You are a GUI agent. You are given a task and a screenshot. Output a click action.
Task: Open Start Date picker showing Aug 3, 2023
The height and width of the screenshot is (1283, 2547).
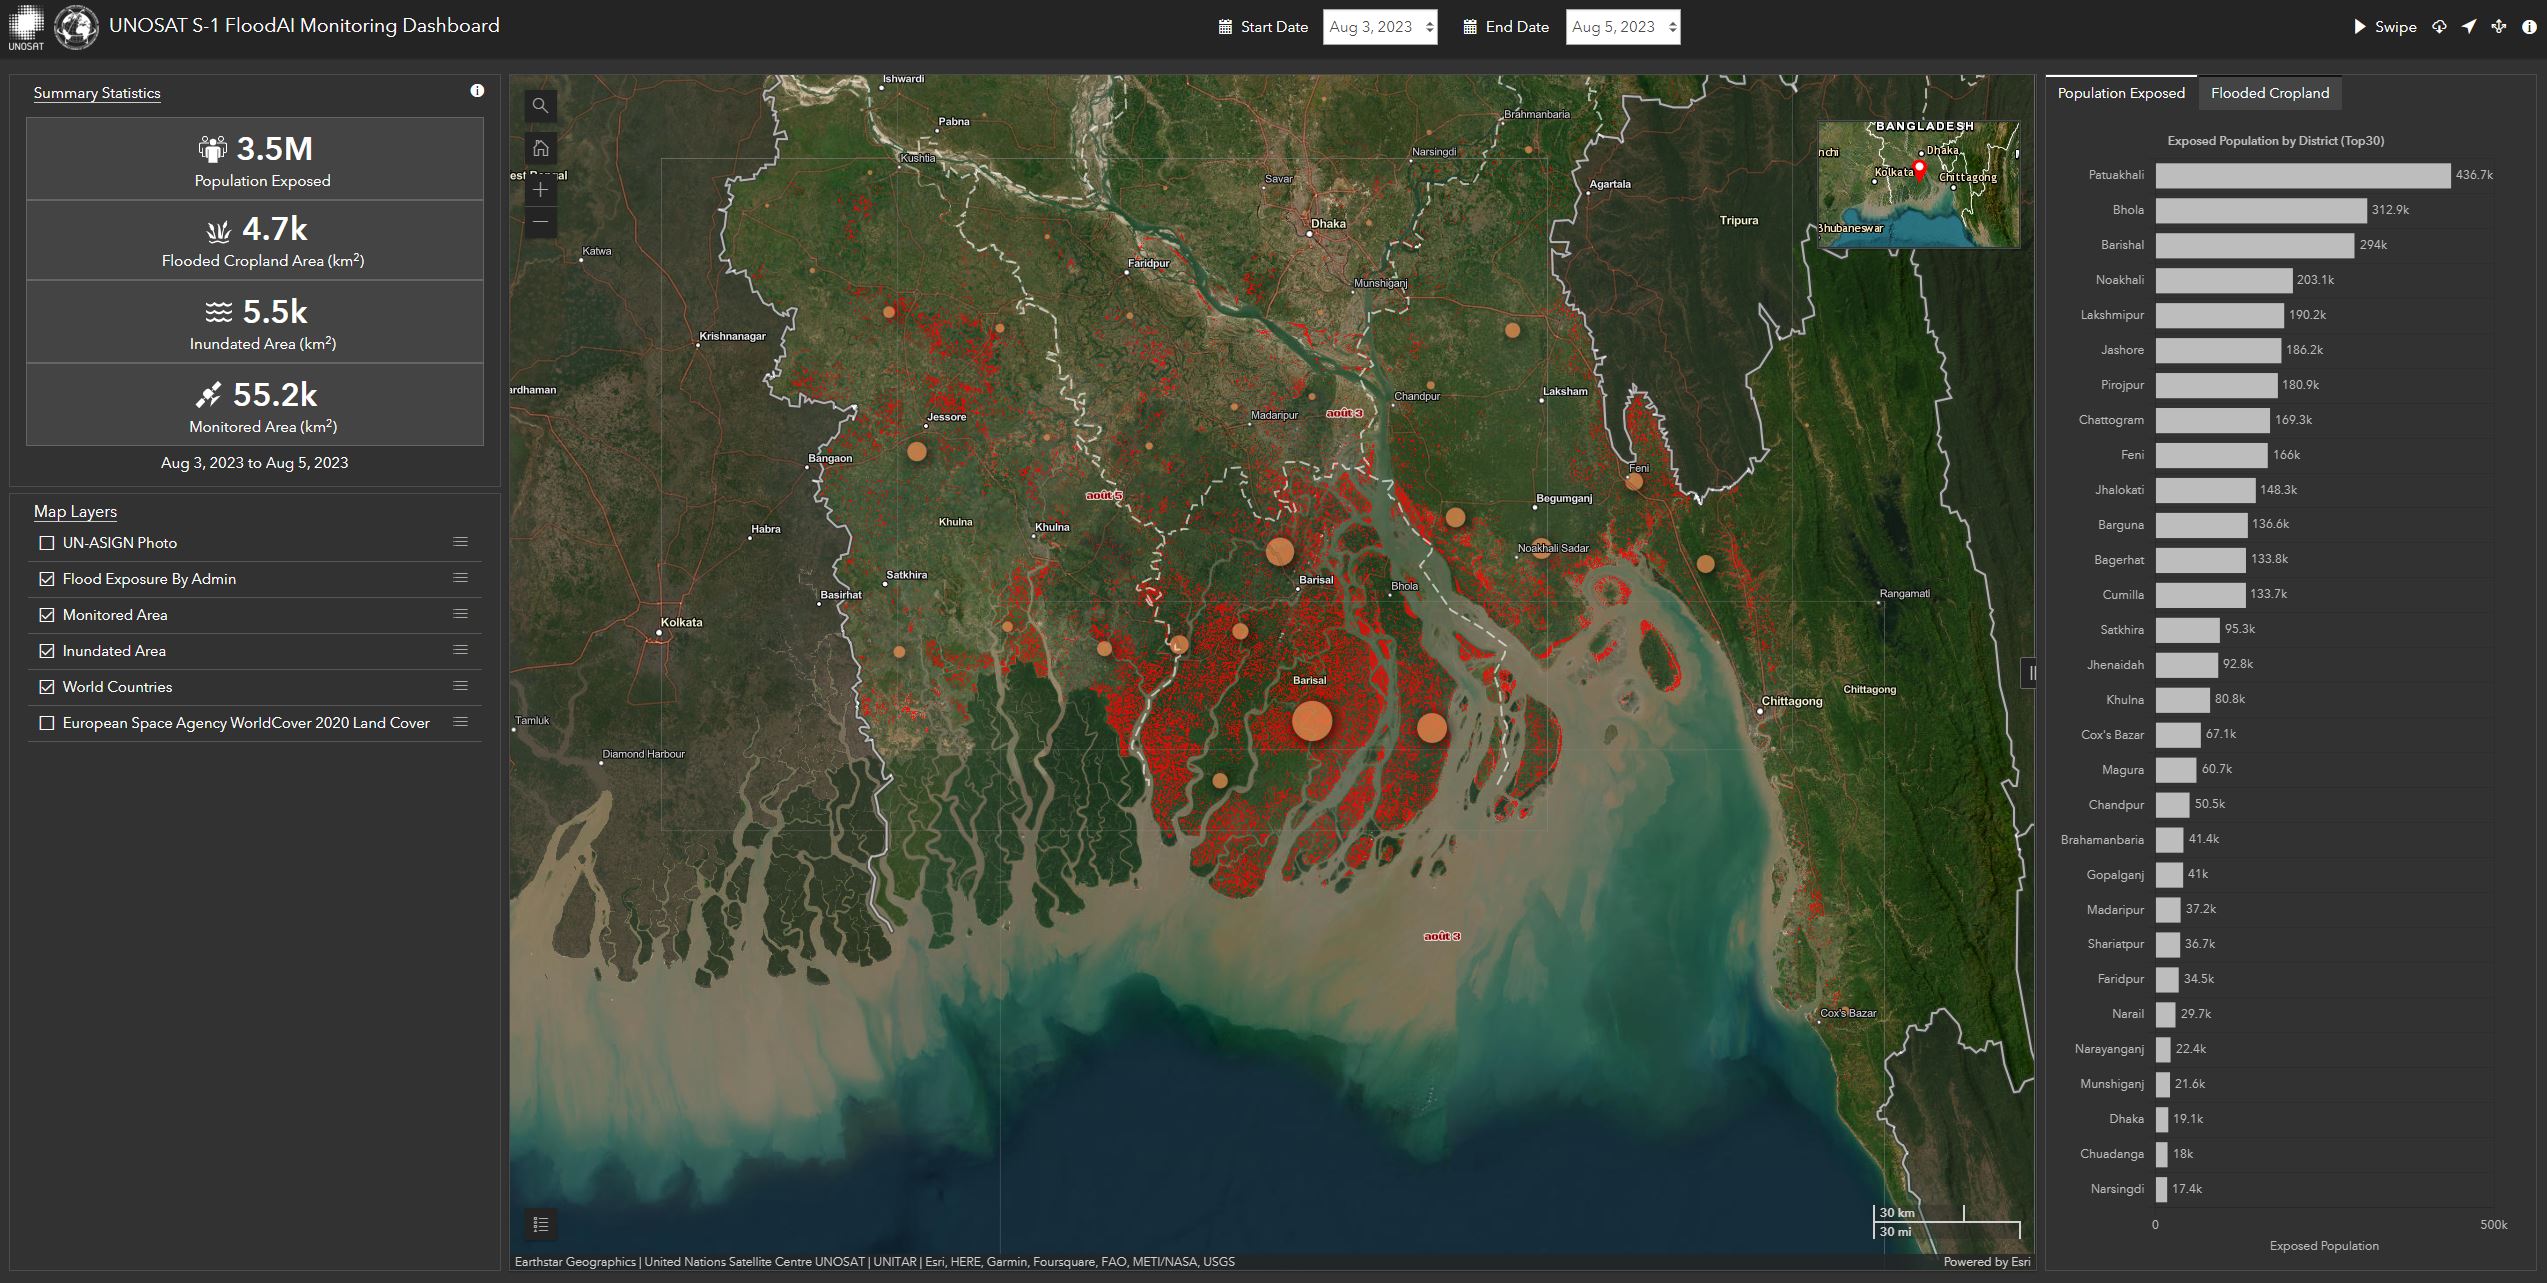click(1380, 27)
